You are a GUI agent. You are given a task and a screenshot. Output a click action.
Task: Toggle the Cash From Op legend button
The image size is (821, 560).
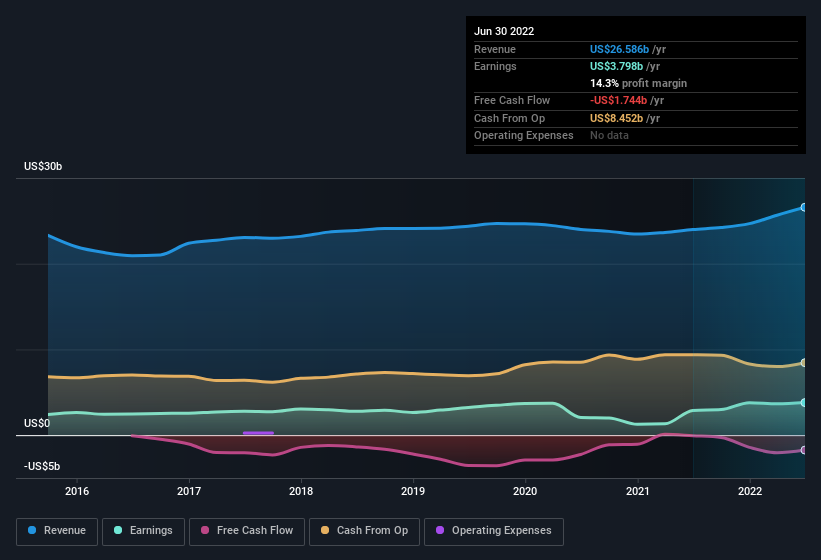[364, 531]
